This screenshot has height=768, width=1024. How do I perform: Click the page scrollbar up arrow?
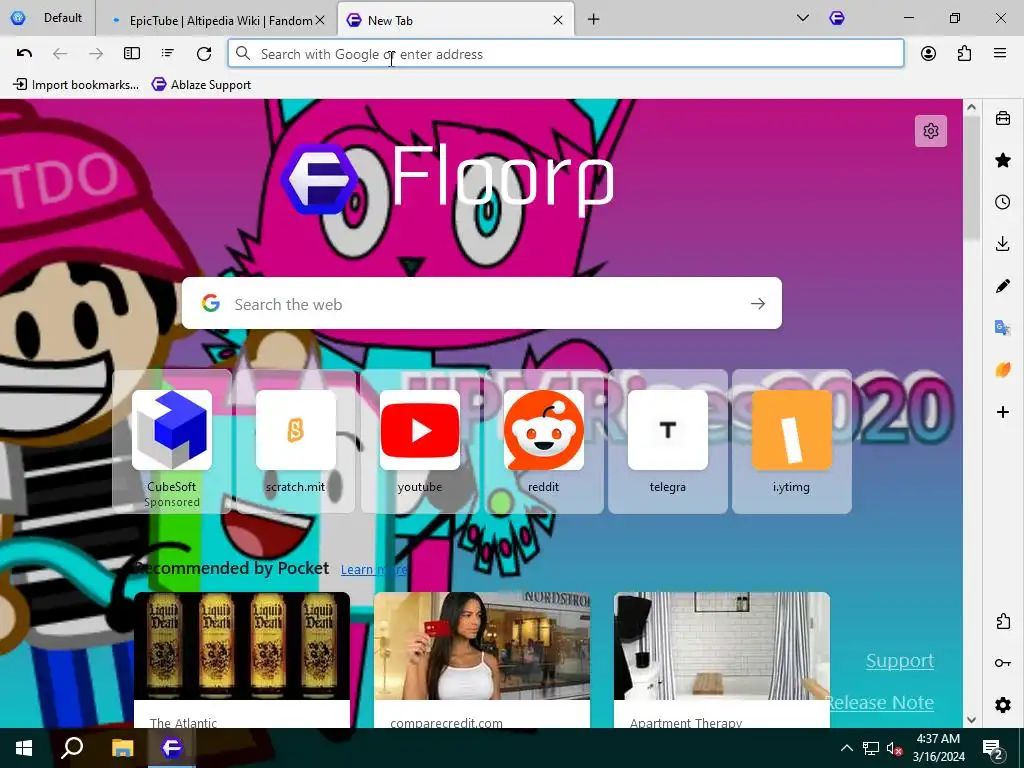971,107
